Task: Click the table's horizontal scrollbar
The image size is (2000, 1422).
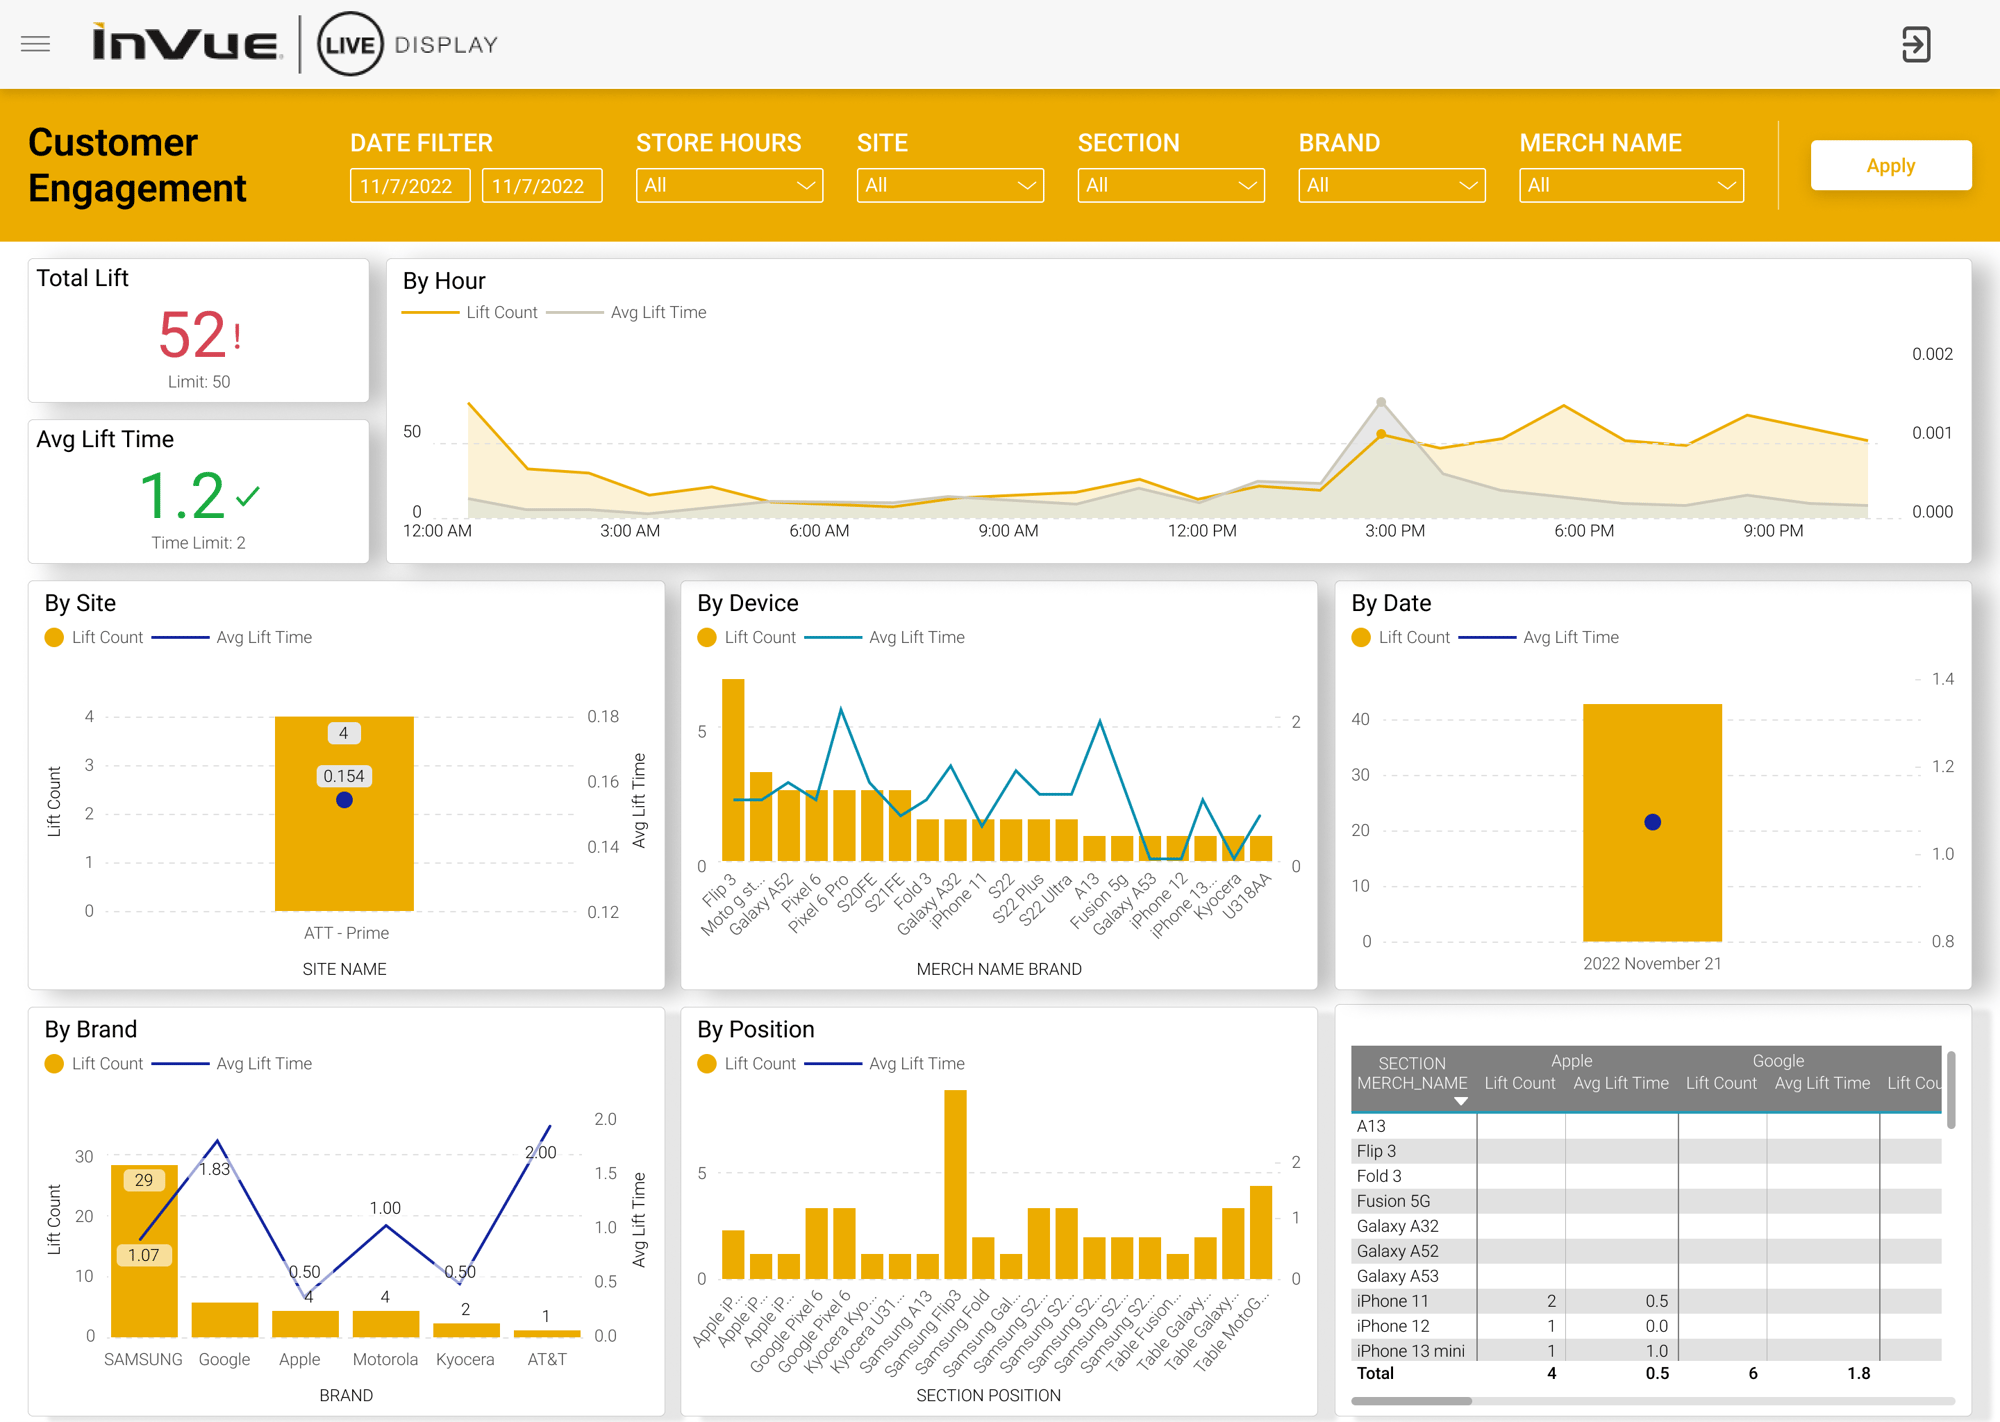Action: [x=1411, y=1401]
